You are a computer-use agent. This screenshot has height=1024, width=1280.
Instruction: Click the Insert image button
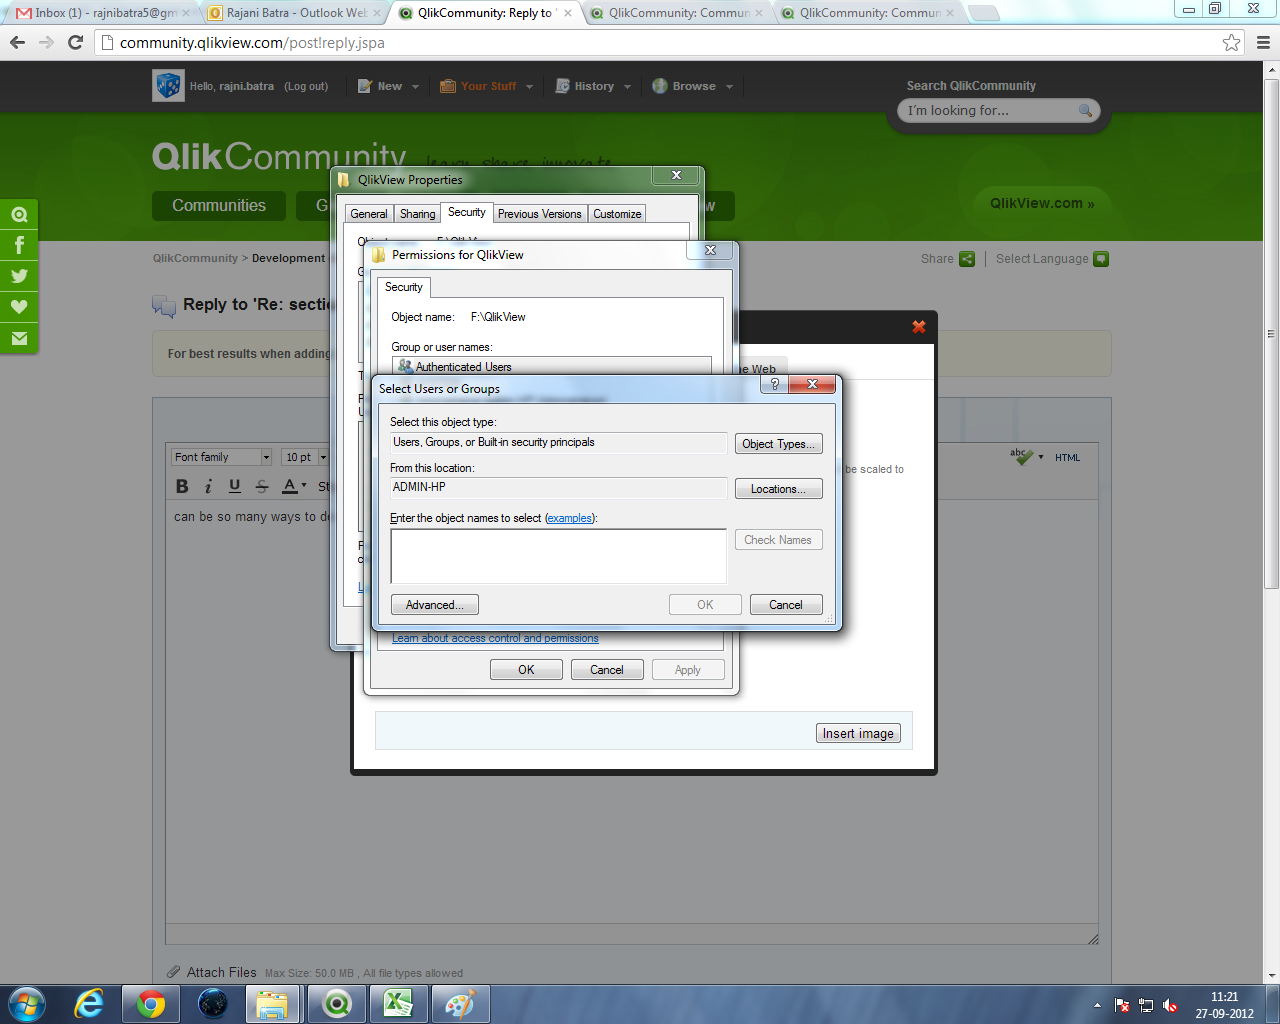(858, 733)
